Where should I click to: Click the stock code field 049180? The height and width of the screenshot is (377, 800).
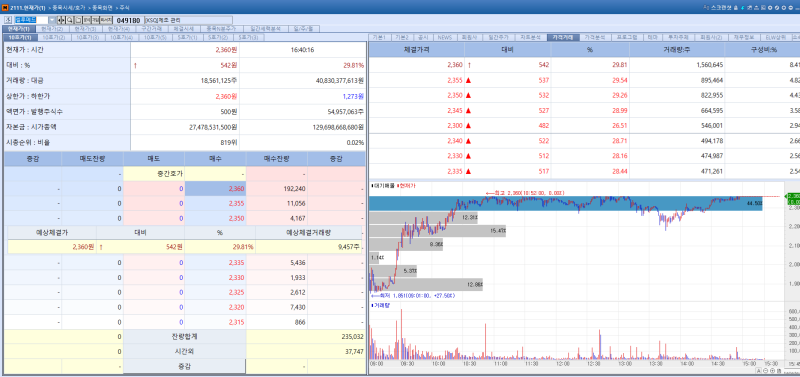[129, 20]
